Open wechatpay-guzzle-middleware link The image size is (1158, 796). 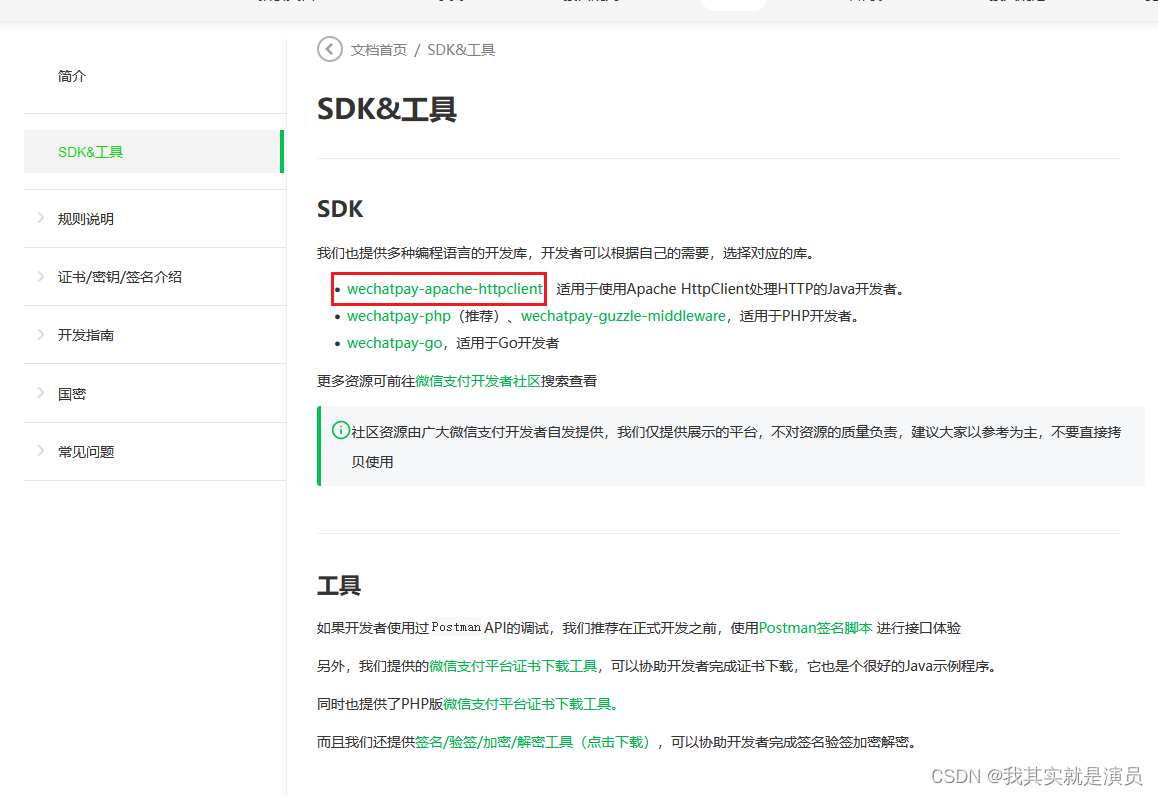(623, 316)
